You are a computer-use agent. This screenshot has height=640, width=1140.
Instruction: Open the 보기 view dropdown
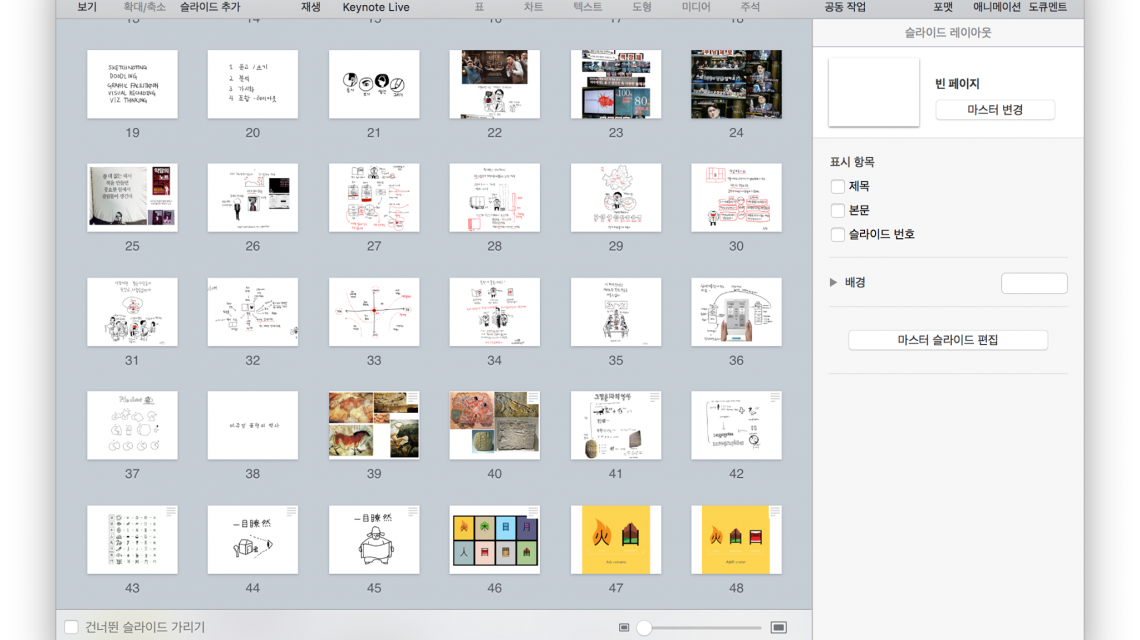pos(87,7)
